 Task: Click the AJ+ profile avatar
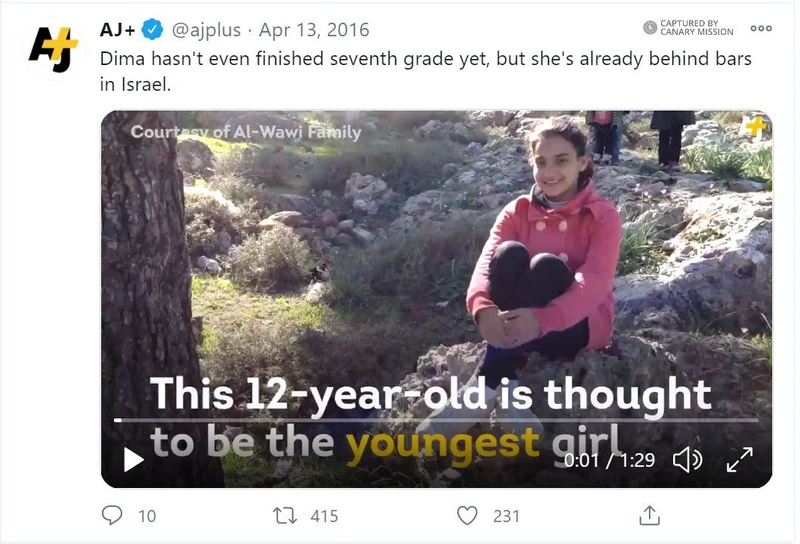point(54,49)
